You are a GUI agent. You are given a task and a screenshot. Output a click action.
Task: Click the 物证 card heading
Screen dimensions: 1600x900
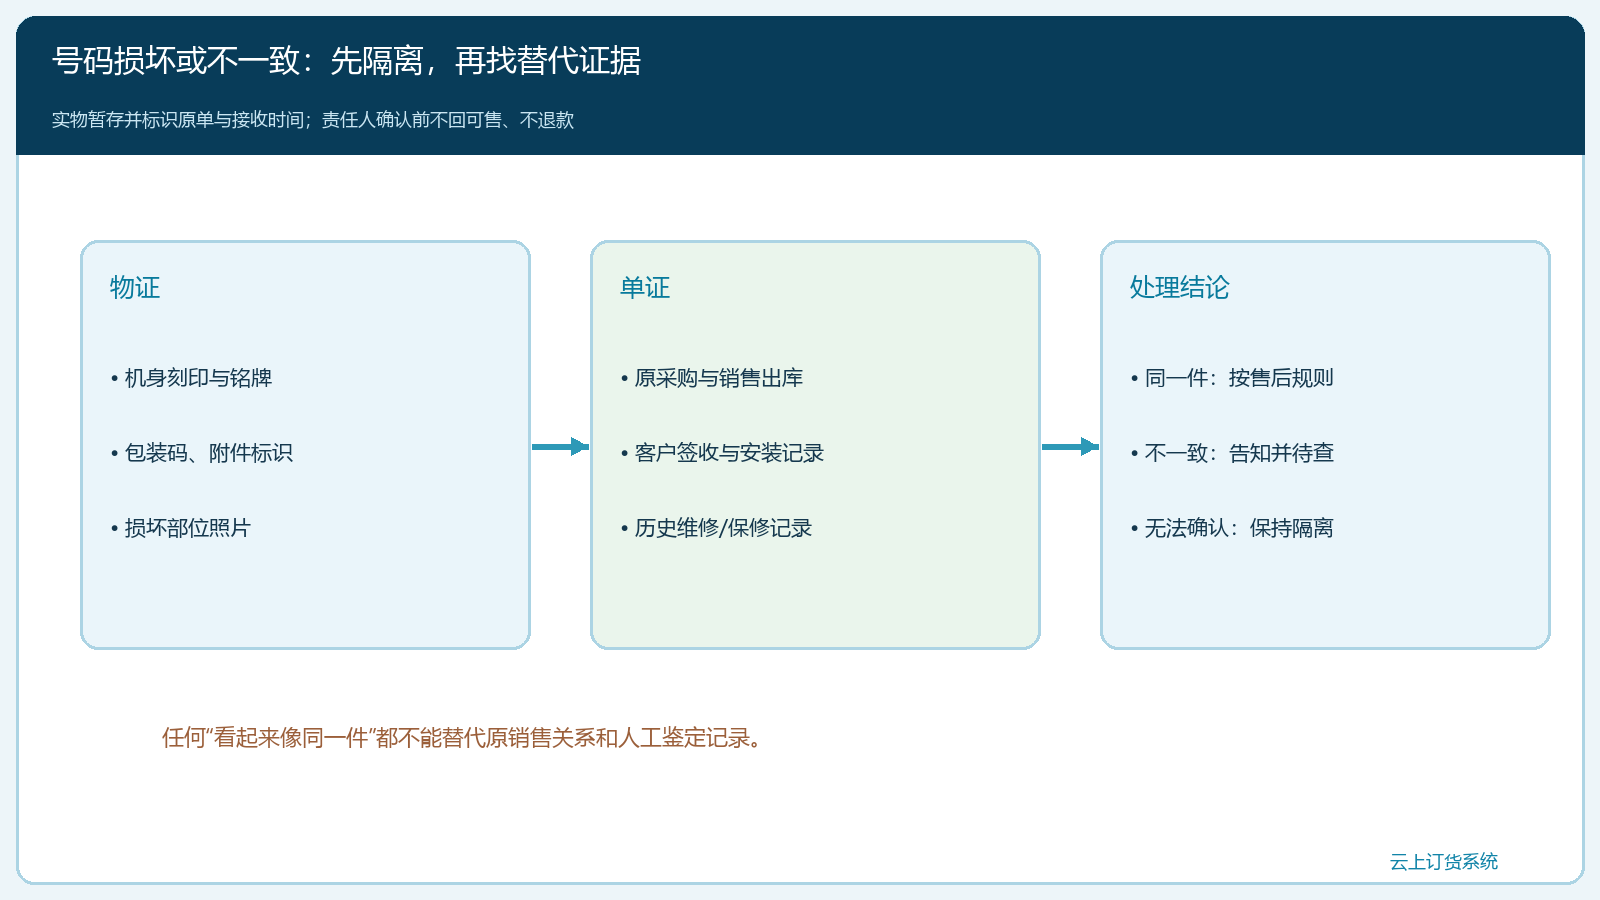(x=135, y=288)
